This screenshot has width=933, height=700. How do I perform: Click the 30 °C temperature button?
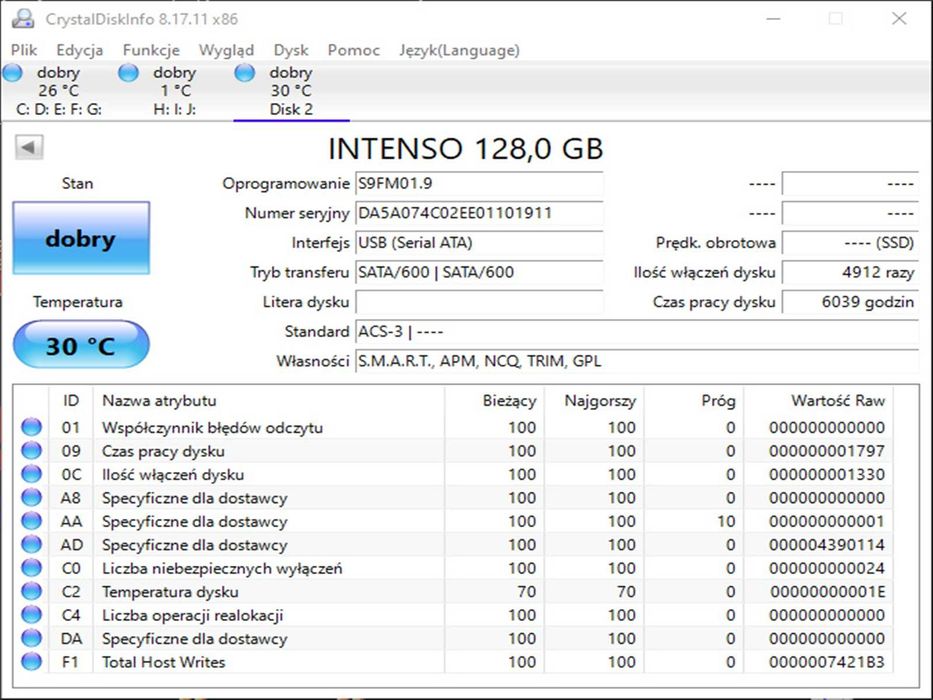[81, 345]
